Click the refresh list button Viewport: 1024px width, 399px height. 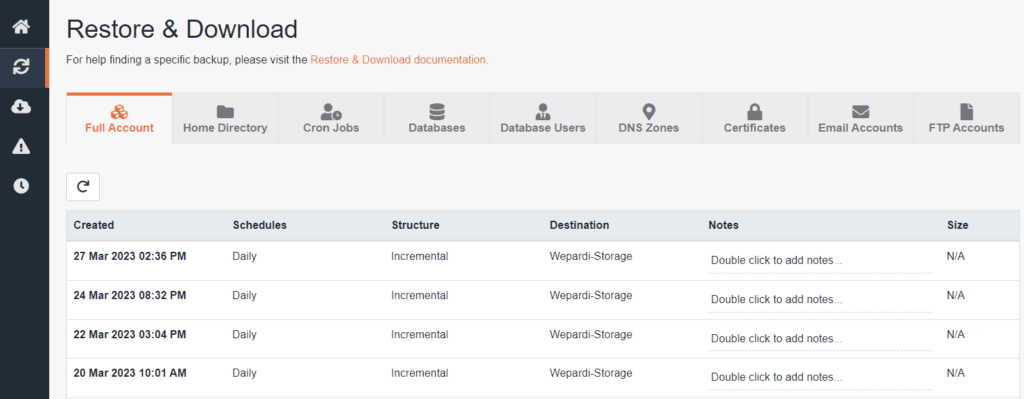(x=83, y=187)
